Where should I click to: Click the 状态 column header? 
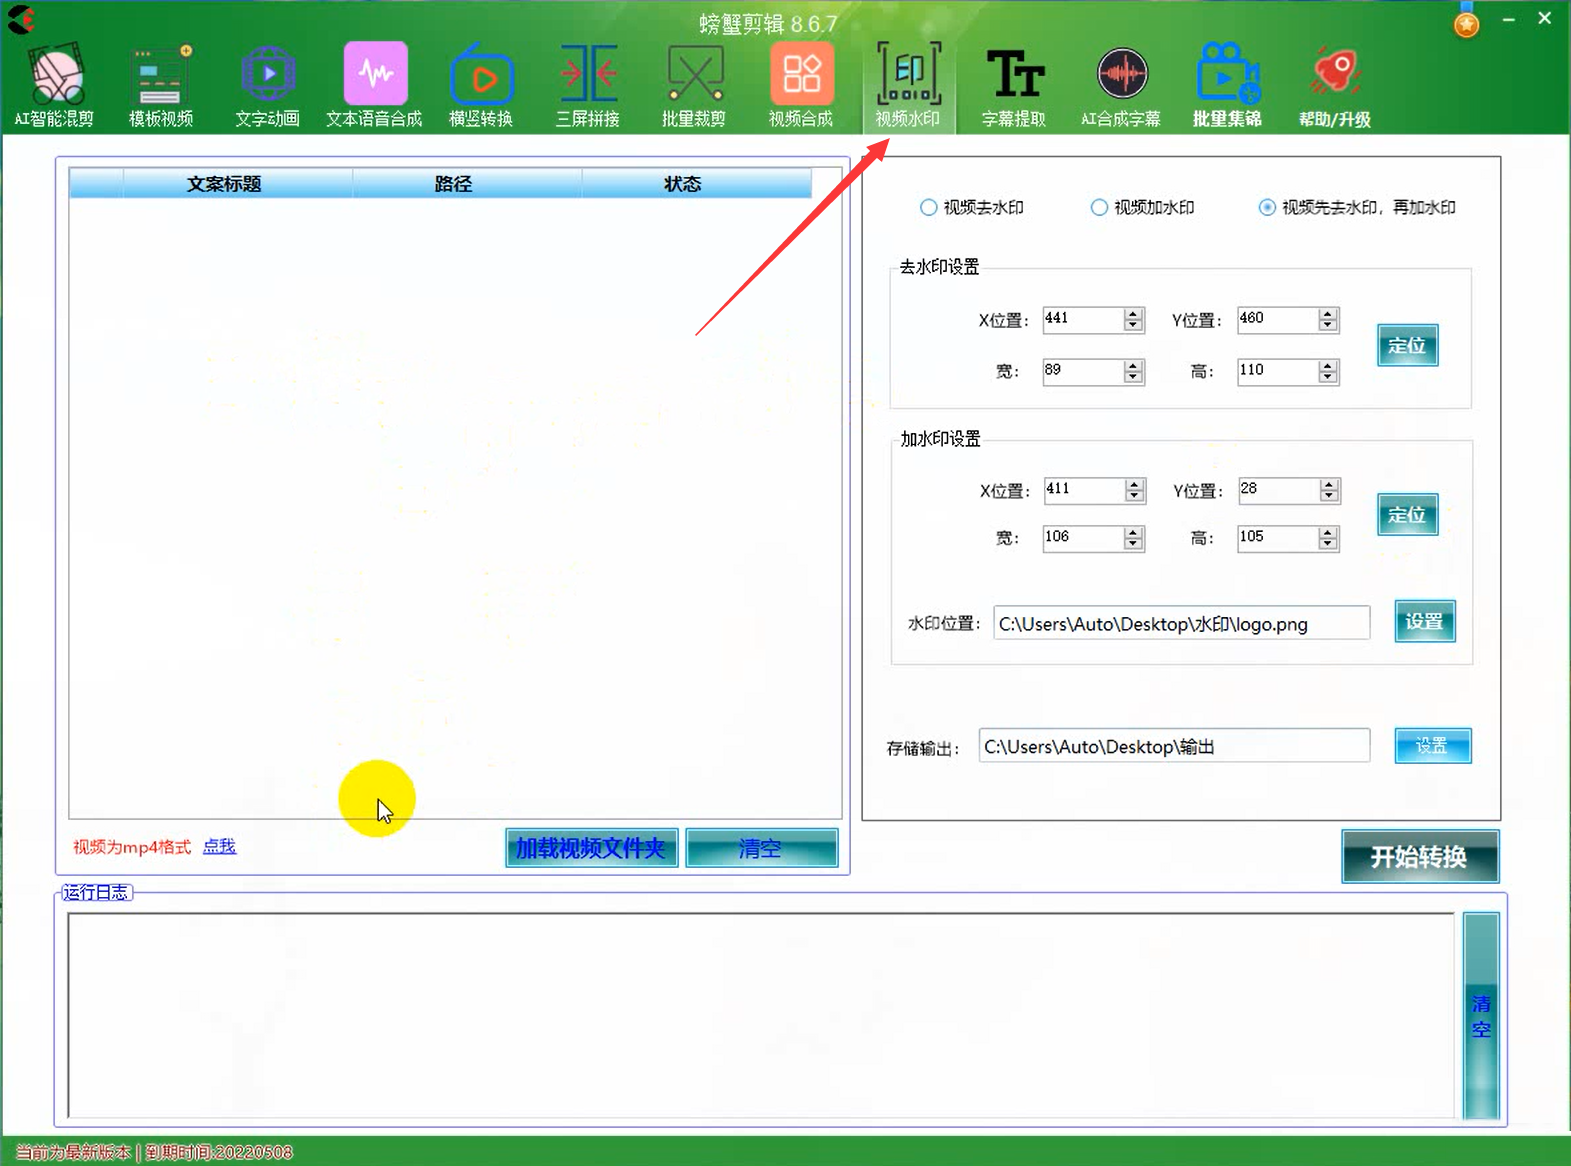(682, 184)
